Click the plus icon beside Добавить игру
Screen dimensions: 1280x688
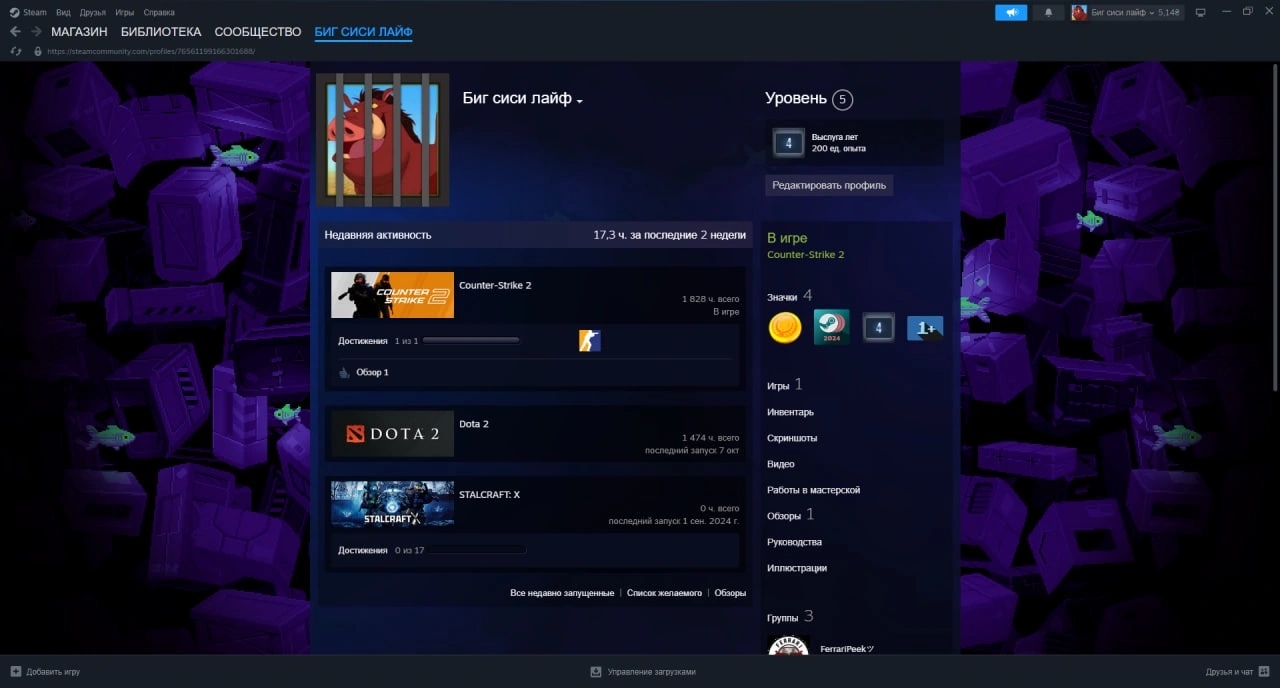(15, 671)
